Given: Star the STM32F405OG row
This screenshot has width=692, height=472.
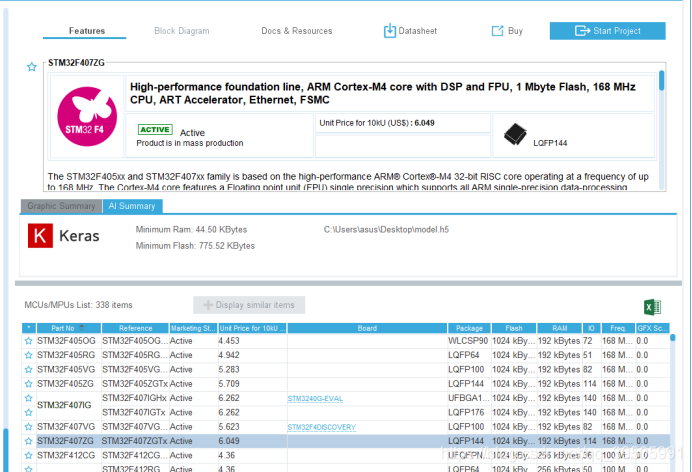Looking at the screenshot, I should pos(29,341).
